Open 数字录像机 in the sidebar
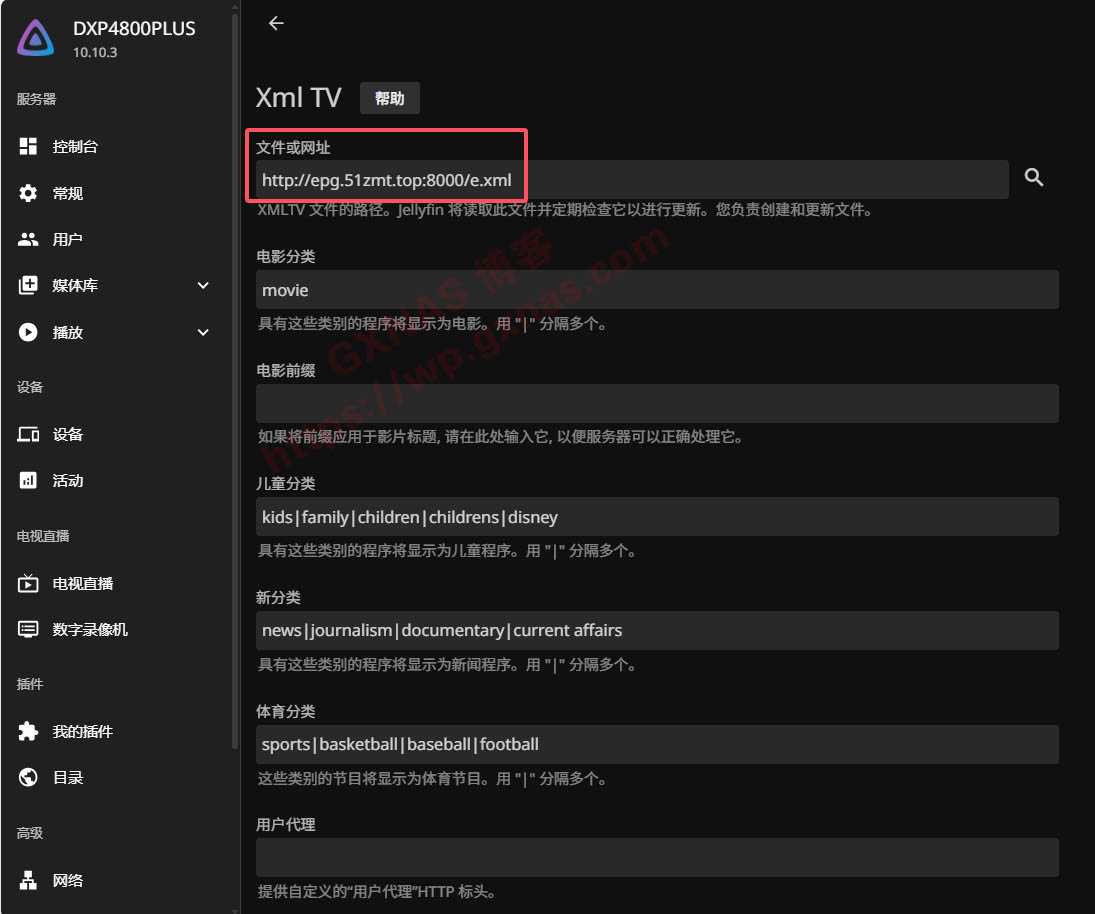The image size is (1095, 914). click(90, 630)
